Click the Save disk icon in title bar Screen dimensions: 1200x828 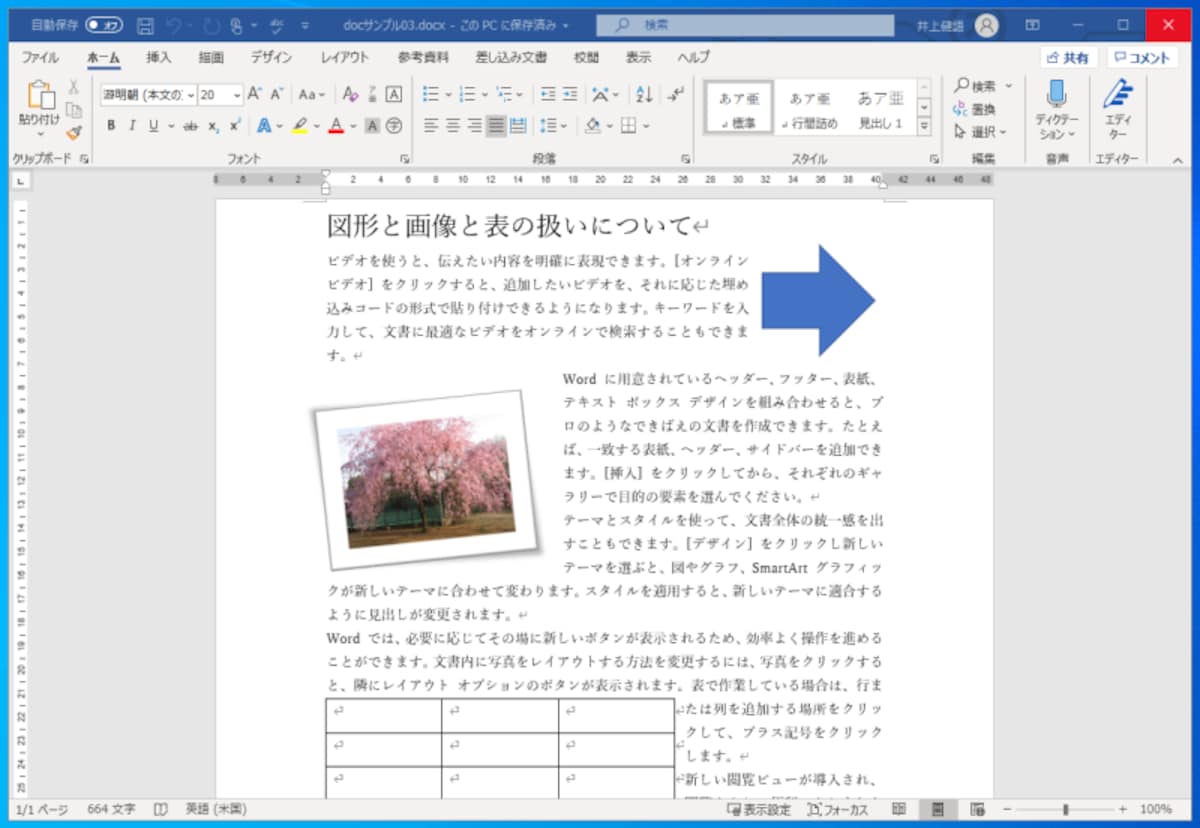tap(145, 24)
